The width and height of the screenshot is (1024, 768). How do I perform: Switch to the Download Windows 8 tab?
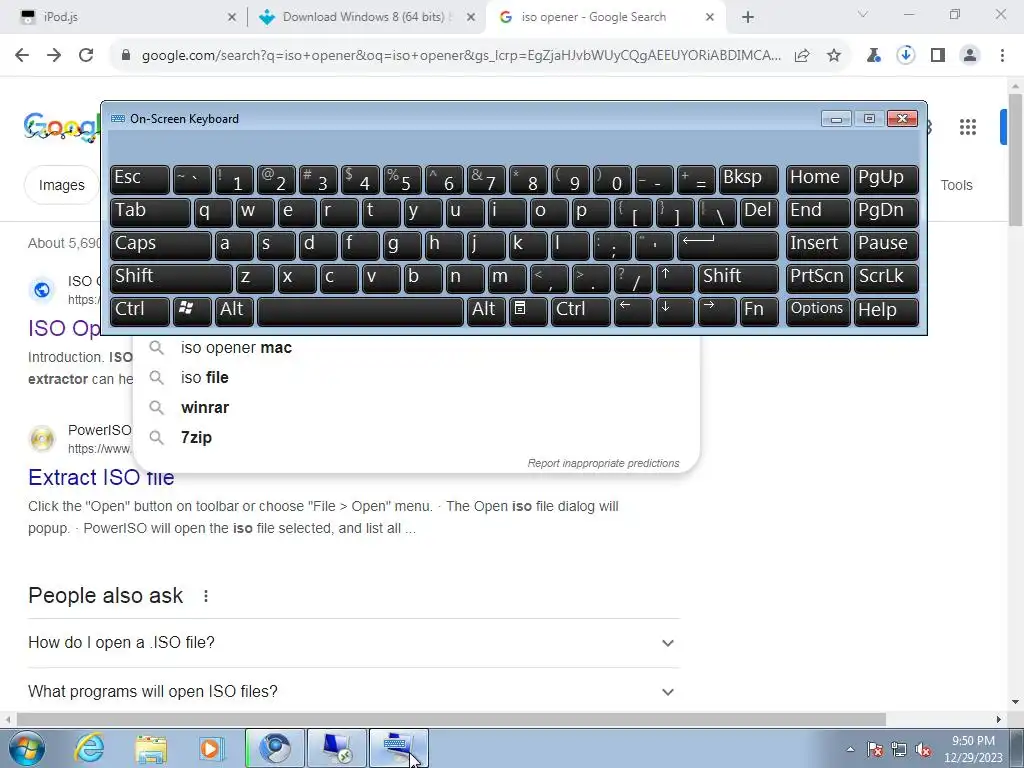click(x=366, y=18)
